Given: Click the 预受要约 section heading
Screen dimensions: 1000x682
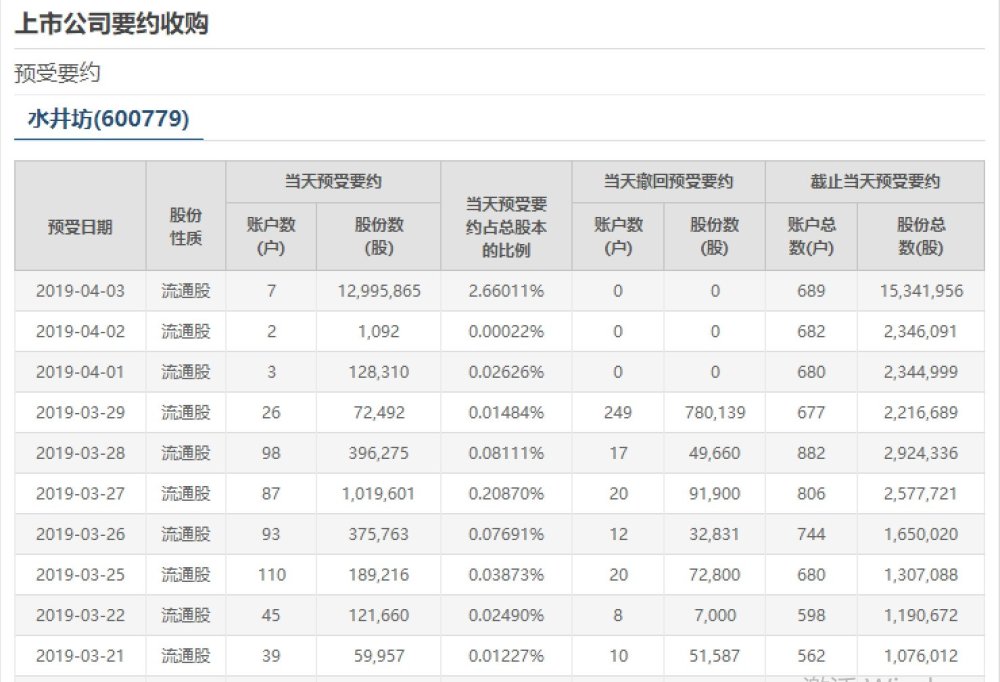Looking at the screenshot, I should pyautogui.click(x=57, y=73).
